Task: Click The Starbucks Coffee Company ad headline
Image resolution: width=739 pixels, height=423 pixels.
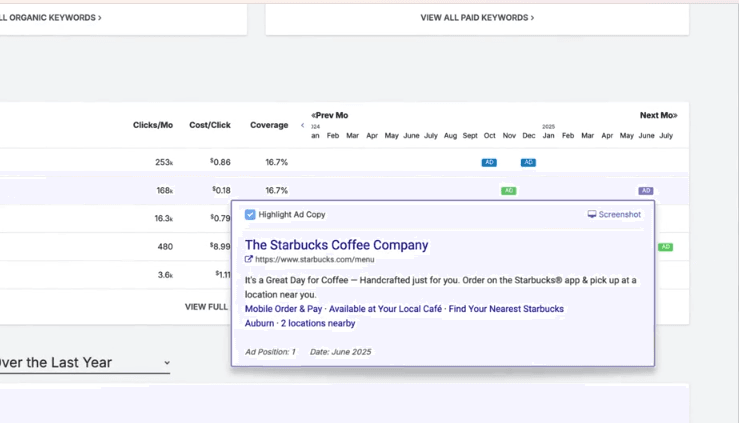Action: 336,245
